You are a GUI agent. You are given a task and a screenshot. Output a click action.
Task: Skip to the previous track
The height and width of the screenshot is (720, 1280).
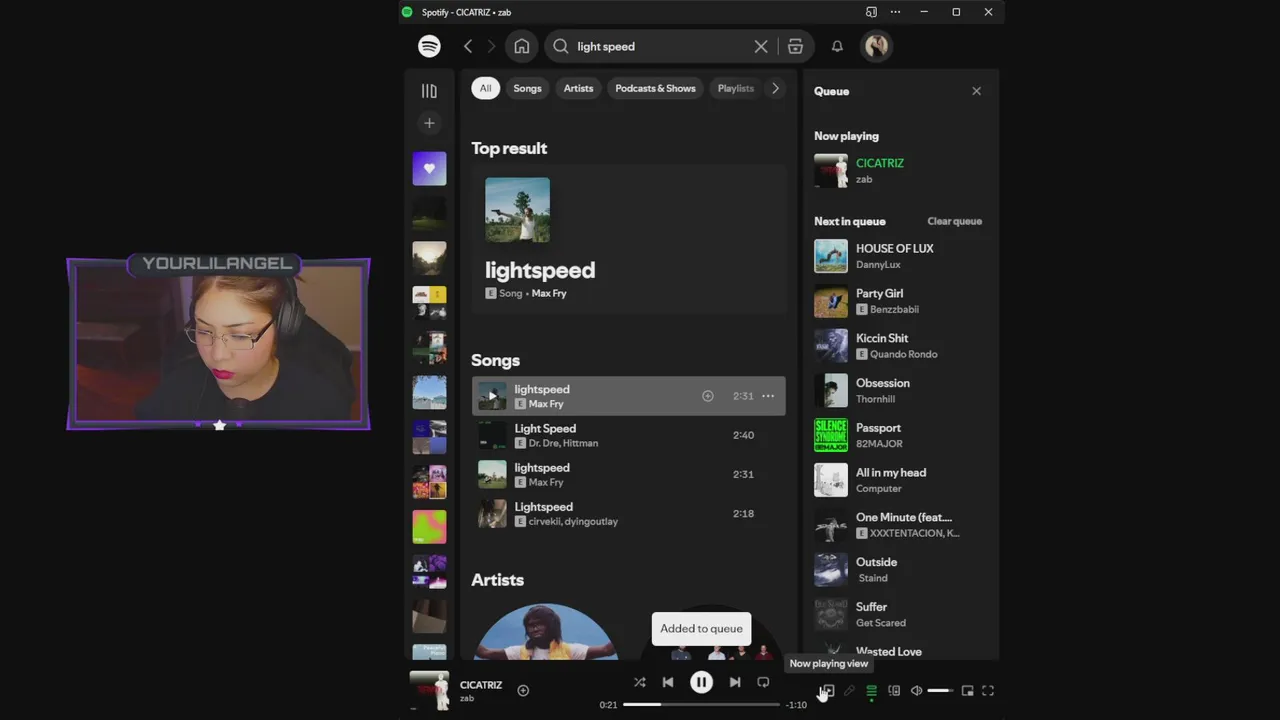668,682
